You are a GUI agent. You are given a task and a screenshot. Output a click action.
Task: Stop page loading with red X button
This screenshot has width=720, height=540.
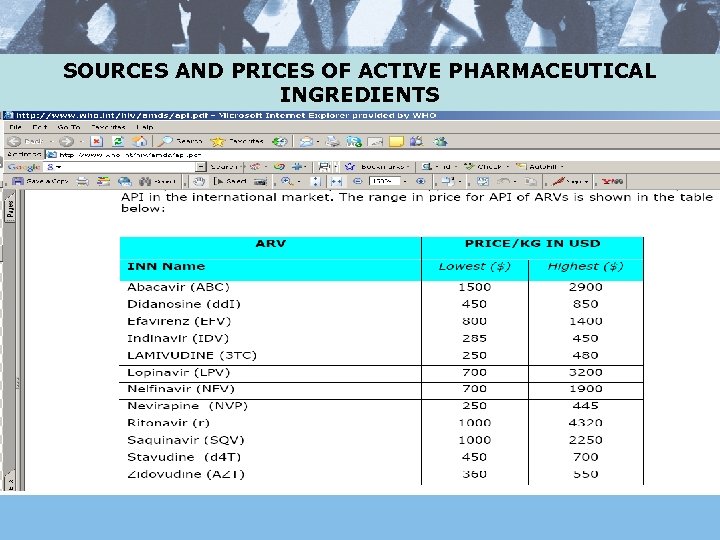coord(96,141)
